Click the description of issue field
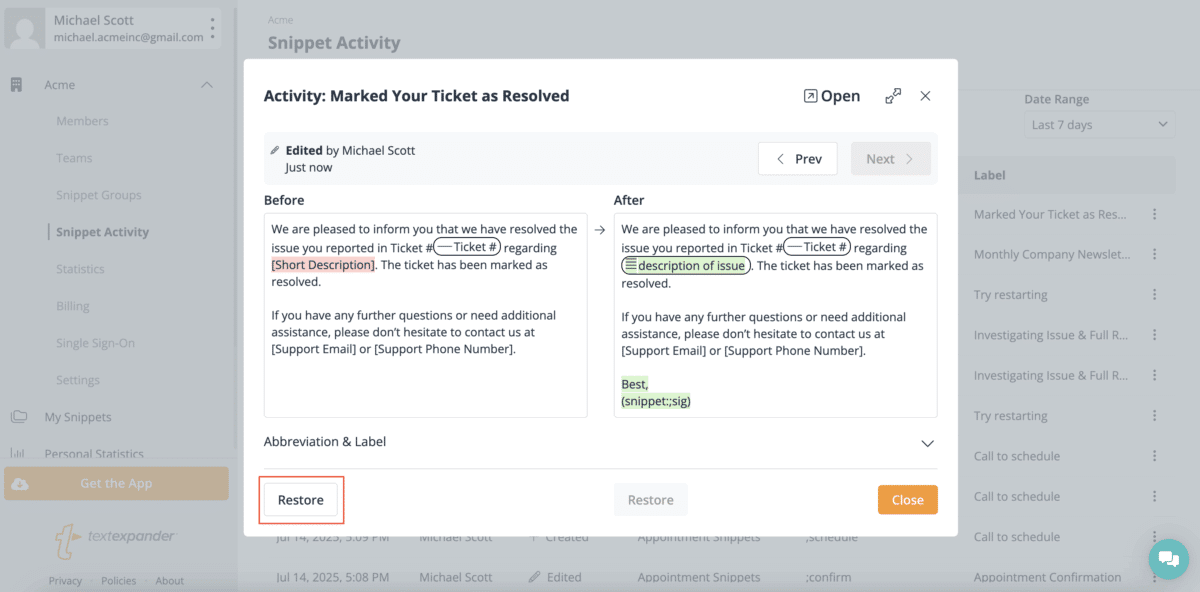This screenshot has width=1200, height=592. (686, 265)
